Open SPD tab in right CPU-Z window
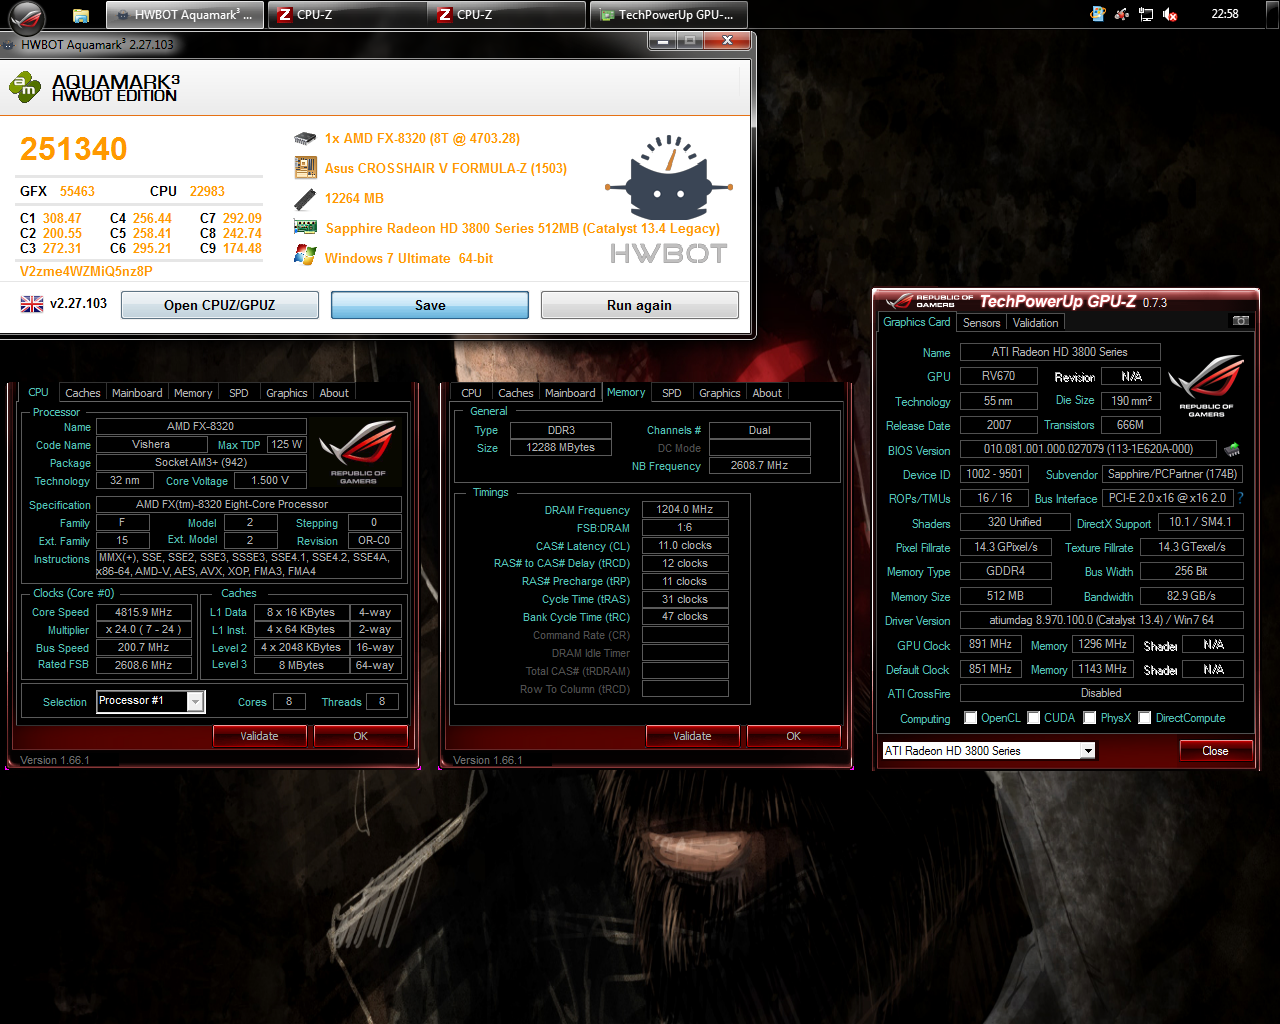Screen dimensions: 1280x1024 (x=671, y=393)
